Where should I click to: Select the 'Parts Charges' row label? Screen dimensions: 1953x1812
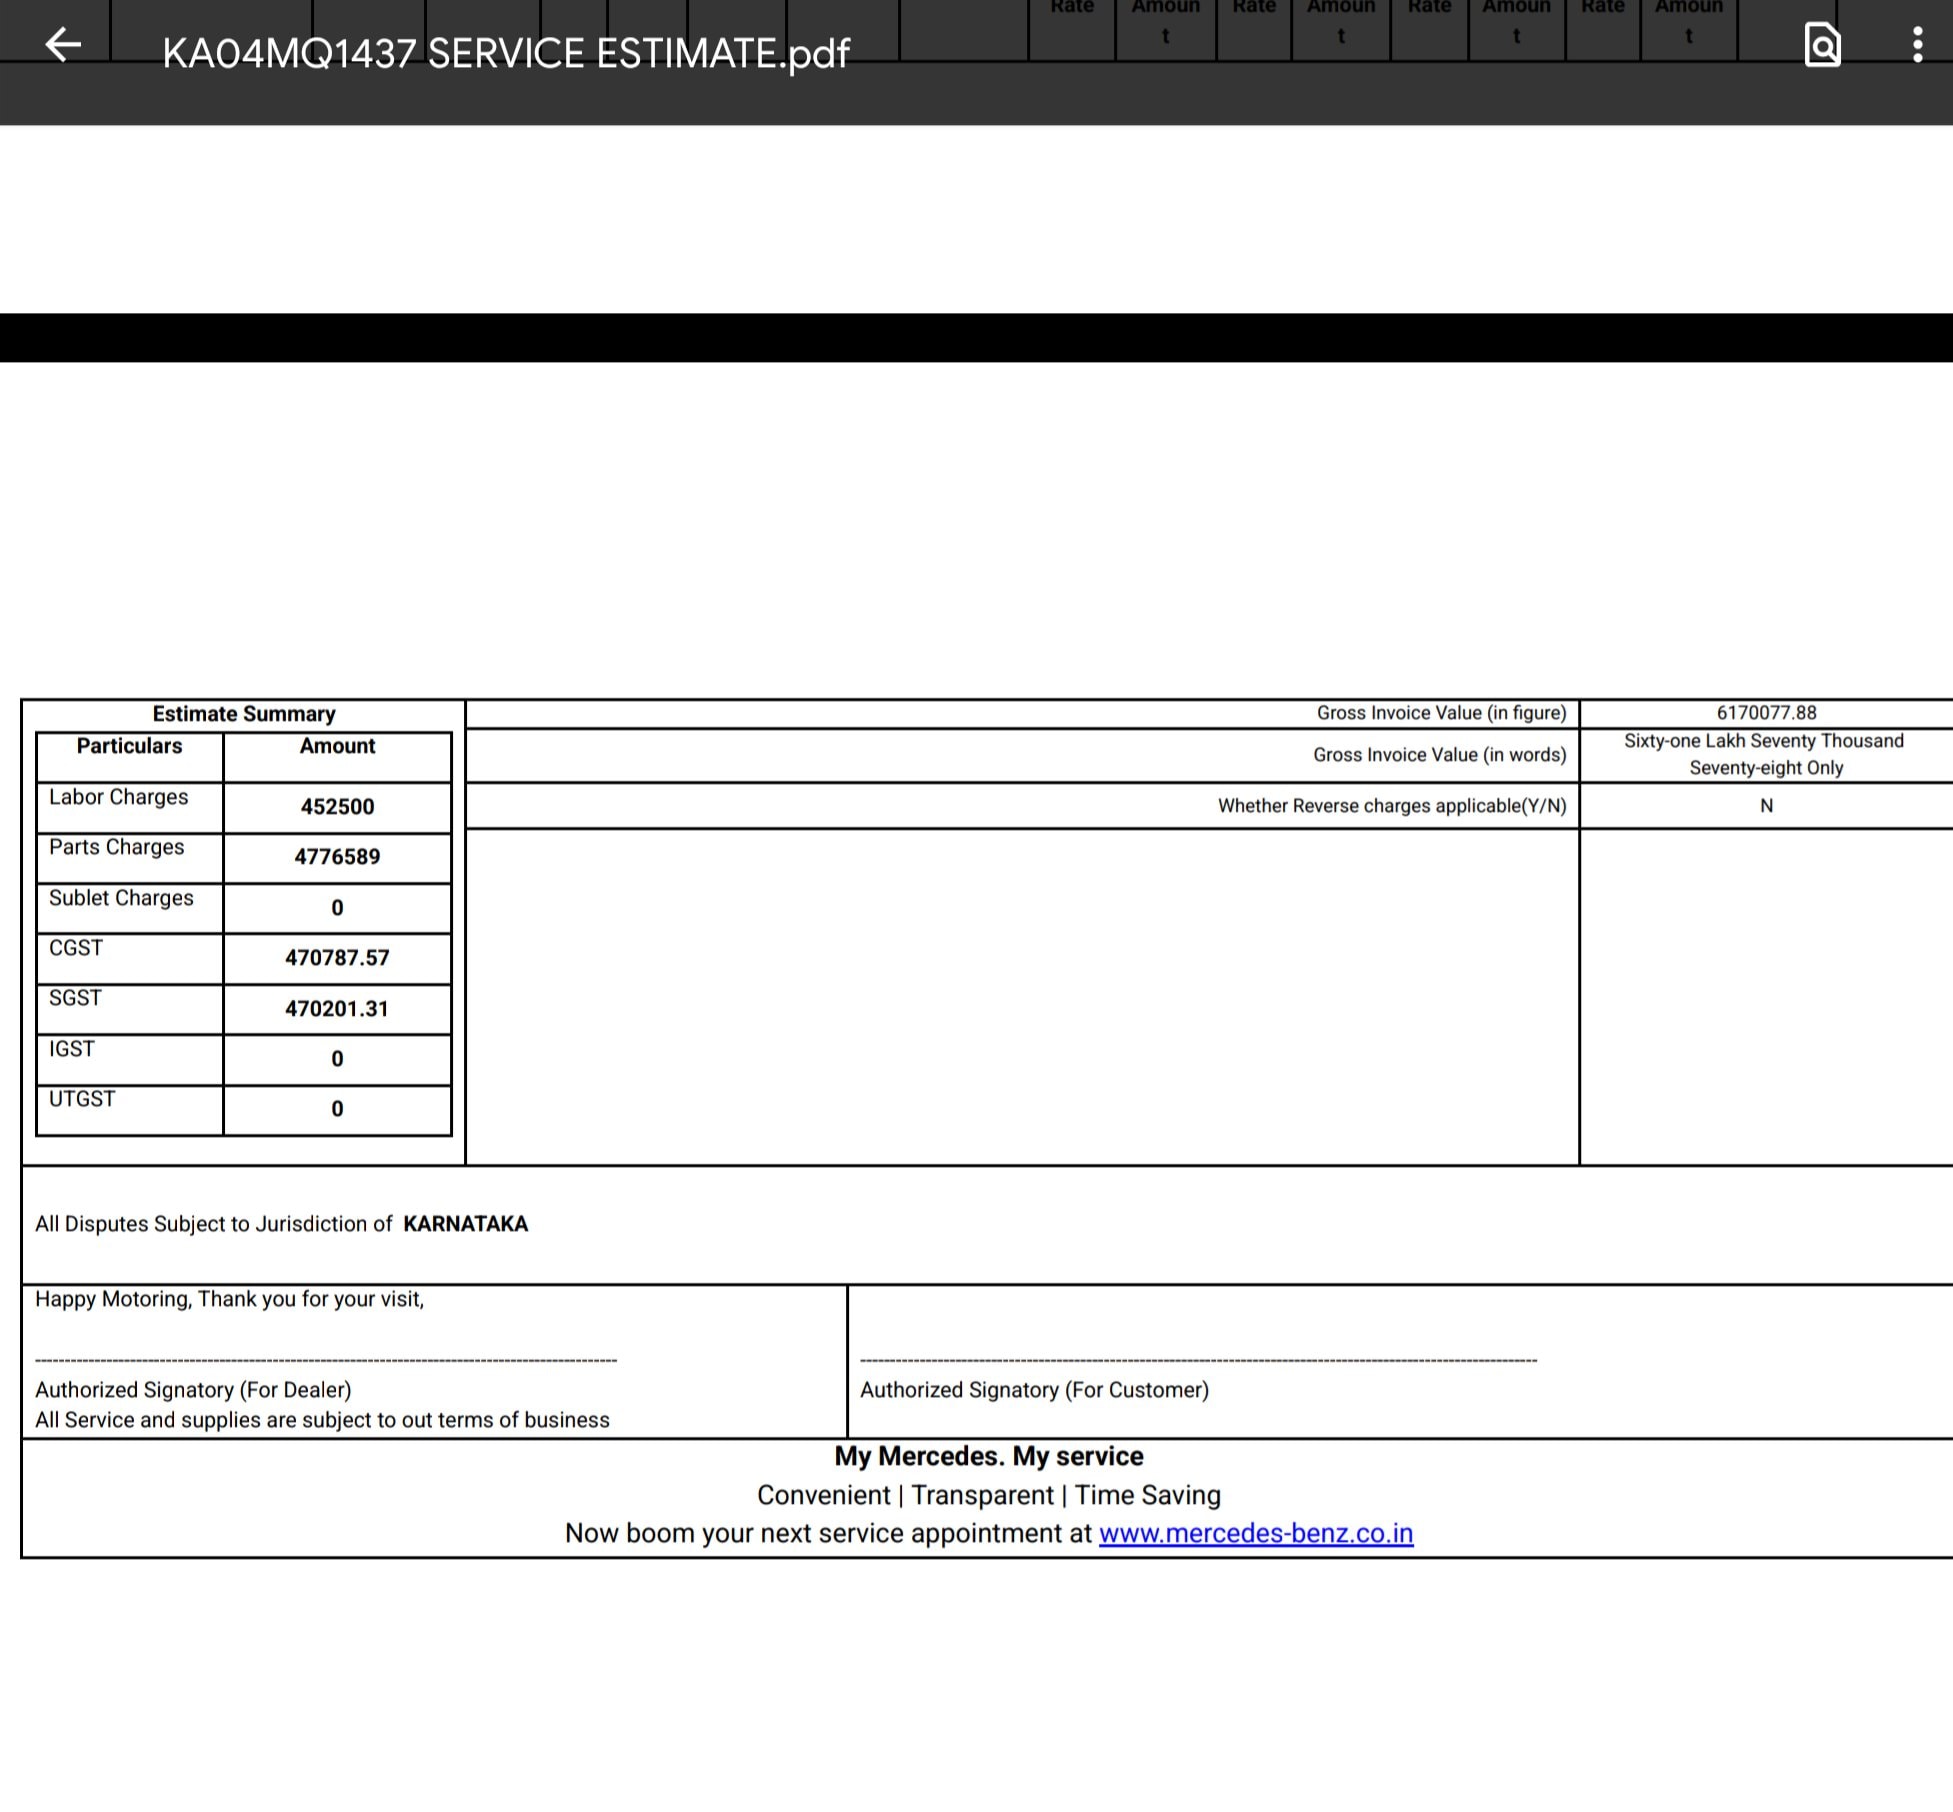click(x=117, y=847)
